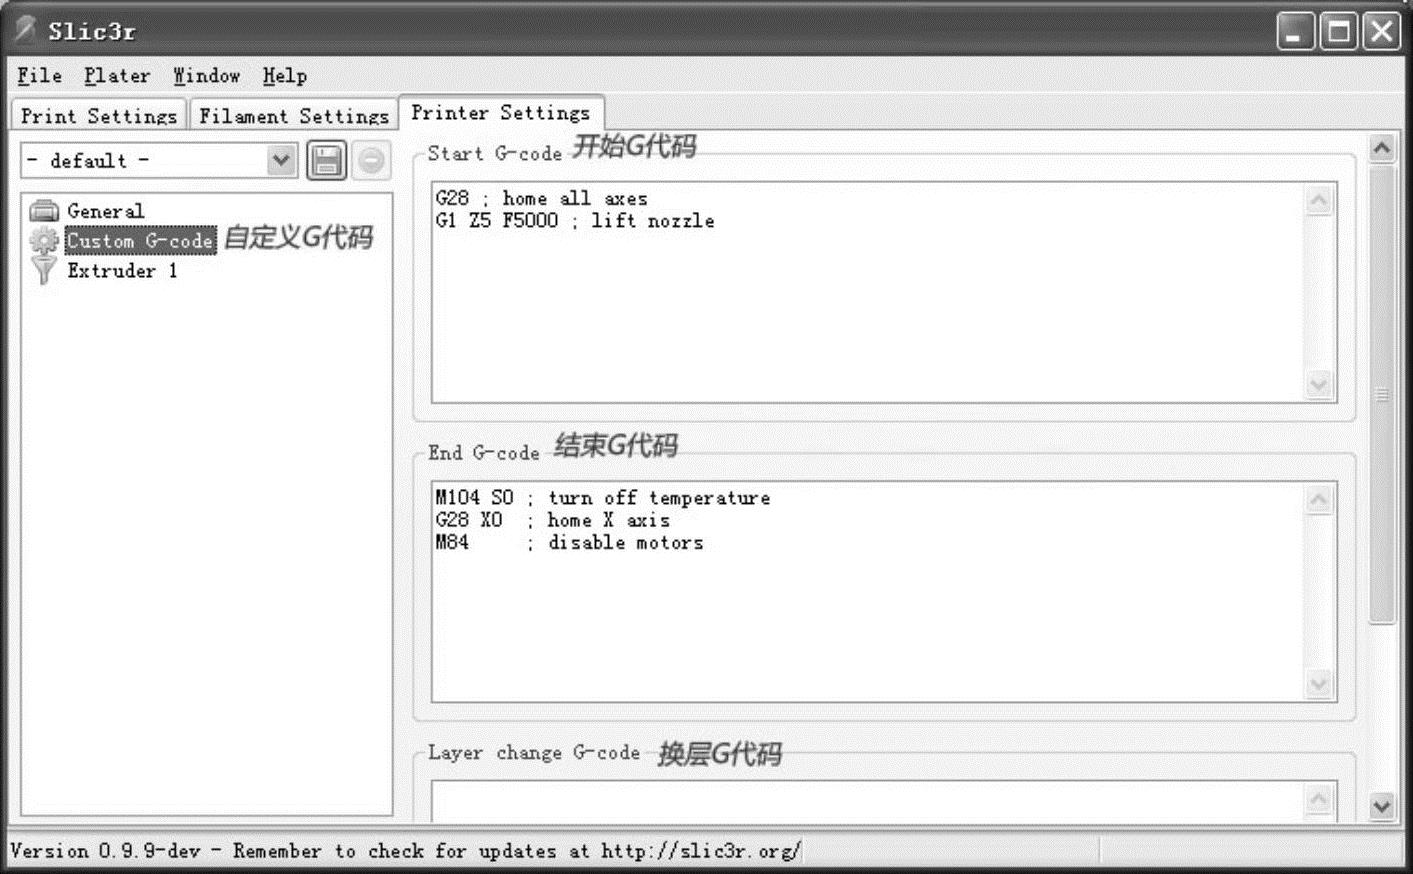
Task: Click the End G-code box scroll up arrow
Action: coord(1319,499)
